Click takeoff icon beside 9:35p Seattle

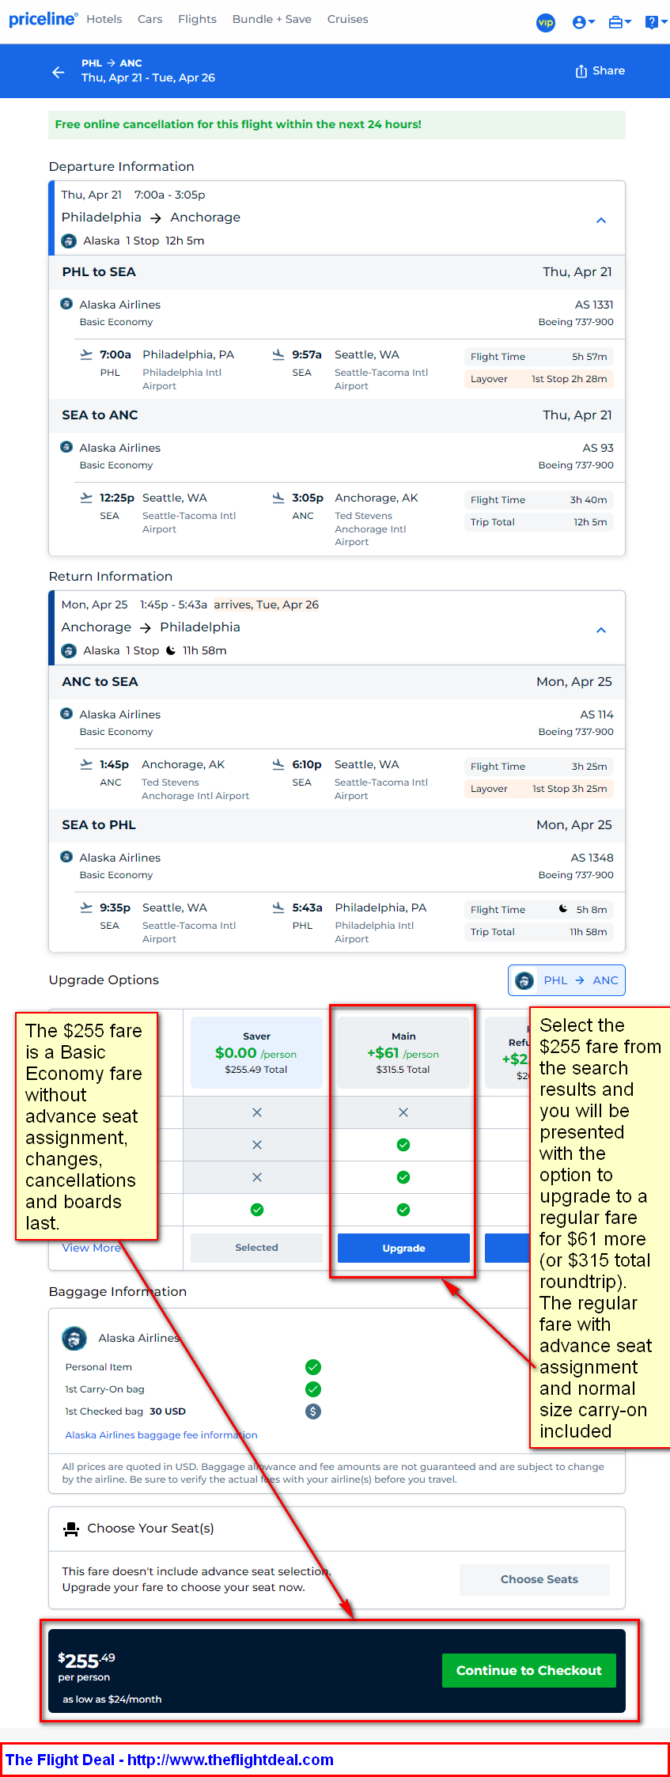87,907
